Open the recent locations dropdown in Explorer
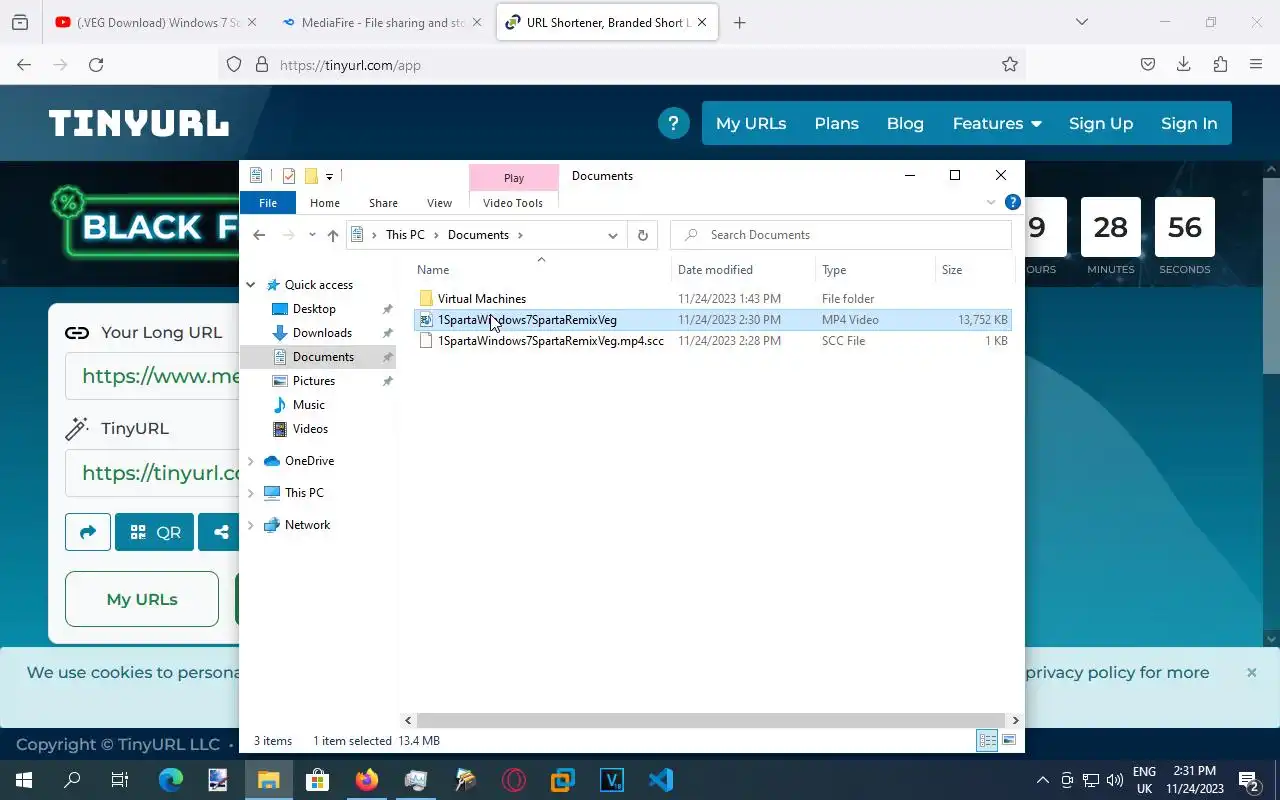The width and height of the screenshot is (1280, 800). [x=312, y=235]
